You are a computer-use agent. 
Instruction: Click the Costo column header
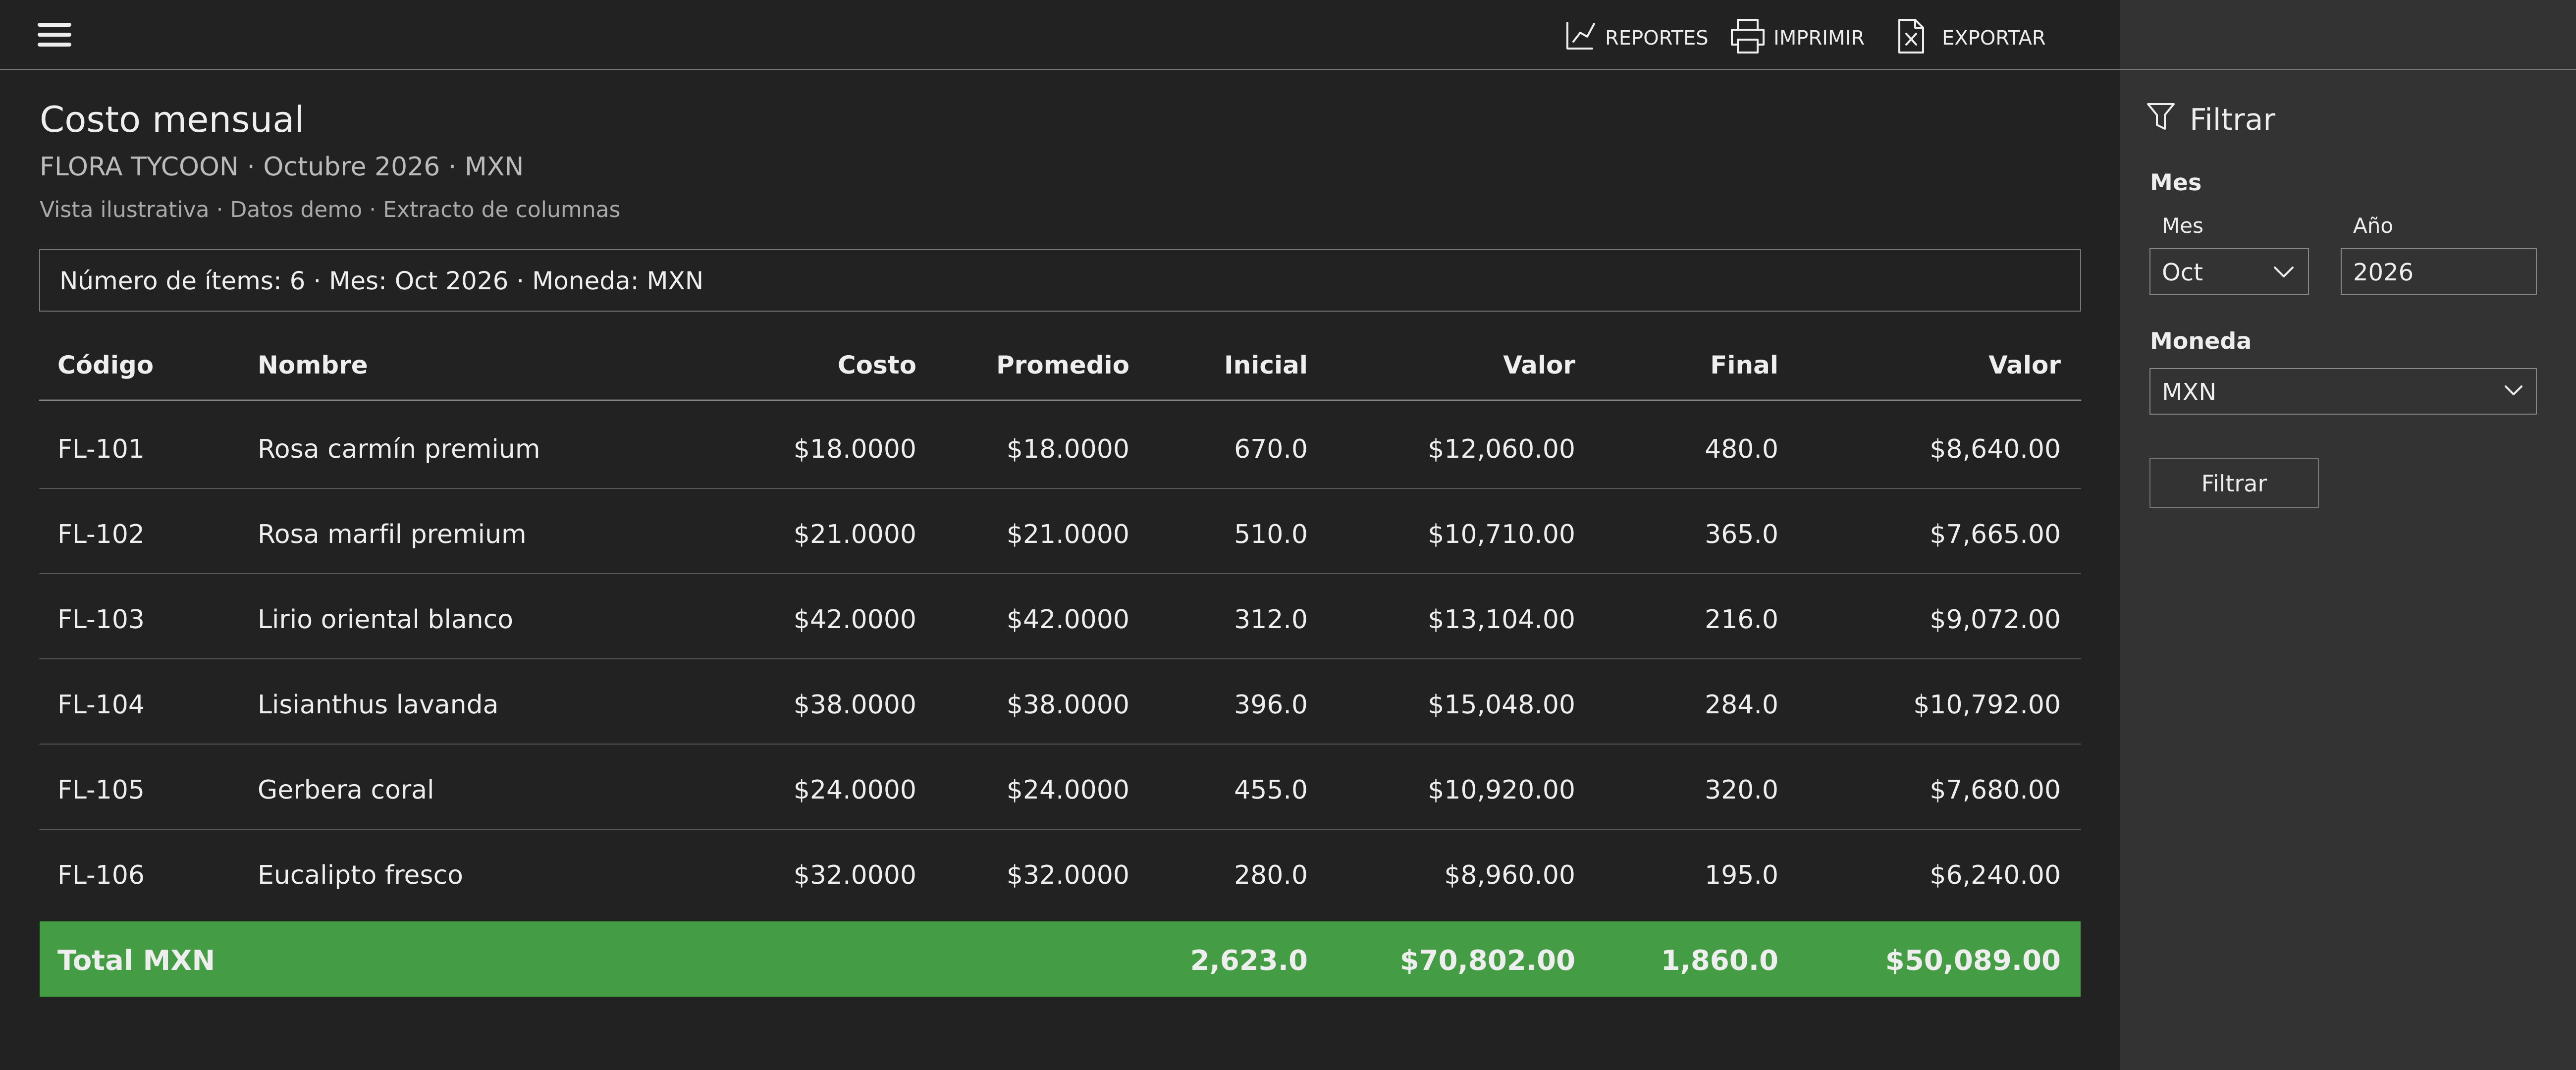(x=876, y=365)
